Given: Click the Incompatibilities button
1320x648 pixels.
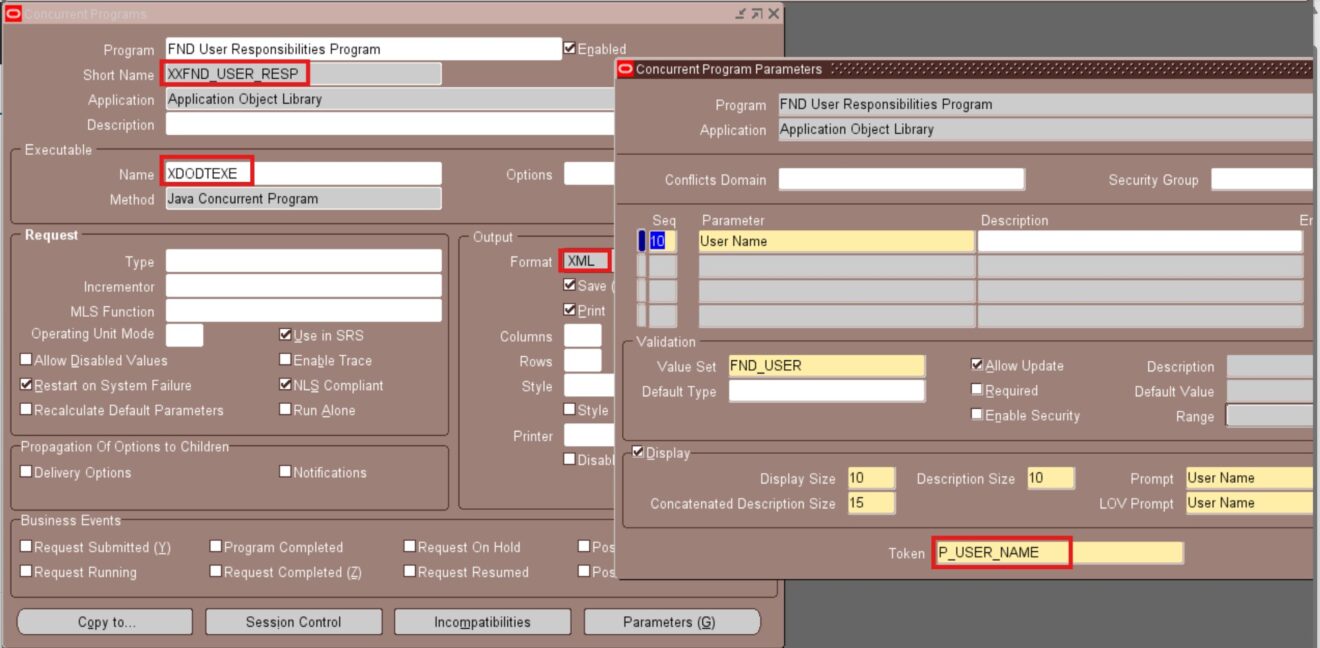Looking at the screenshot, I should coord(482,621).
